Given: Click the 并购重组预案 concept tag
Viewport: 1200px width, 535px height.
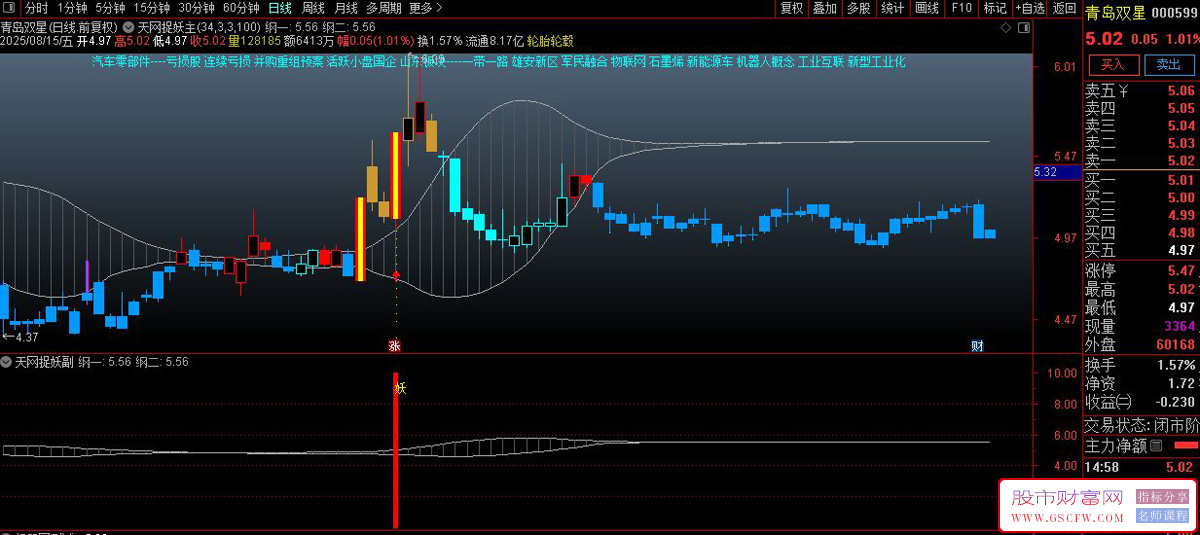Looking at the screenshot, I should (288, 61).
